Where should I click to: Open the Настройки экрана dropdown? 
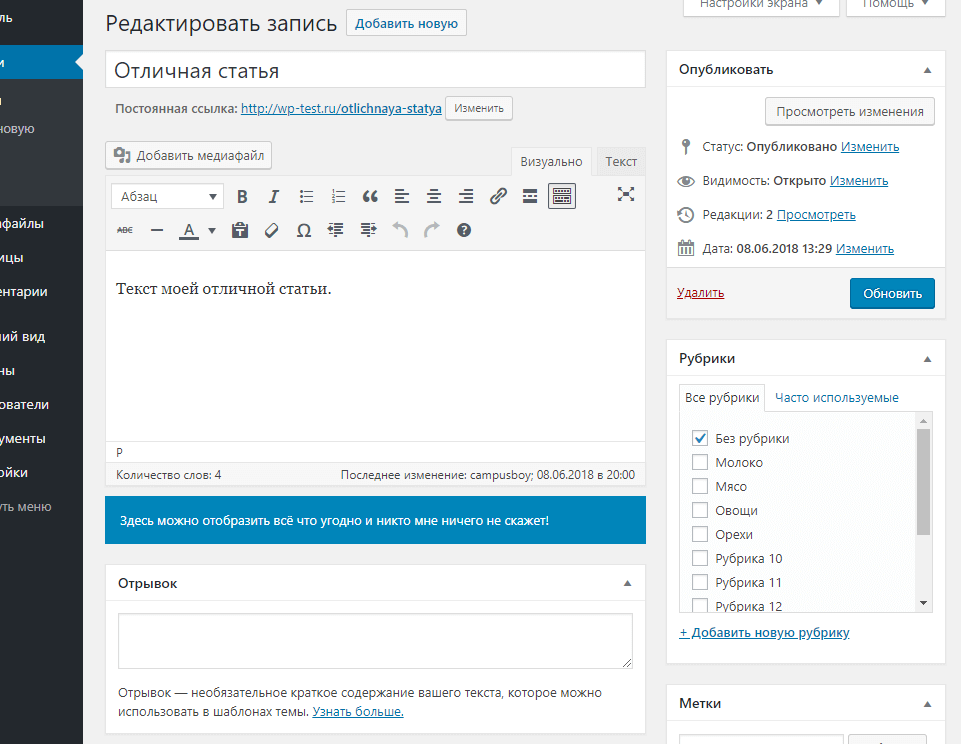click(x=761, y=5)
